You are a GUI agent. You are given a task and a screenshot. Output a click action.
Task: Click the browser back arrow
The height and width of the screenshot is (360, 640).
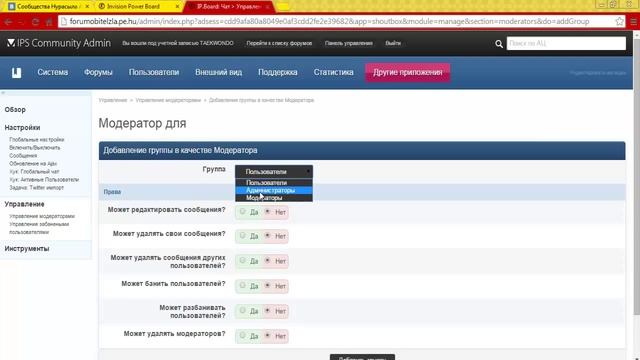pyautogui.click(x=8, y=22)
